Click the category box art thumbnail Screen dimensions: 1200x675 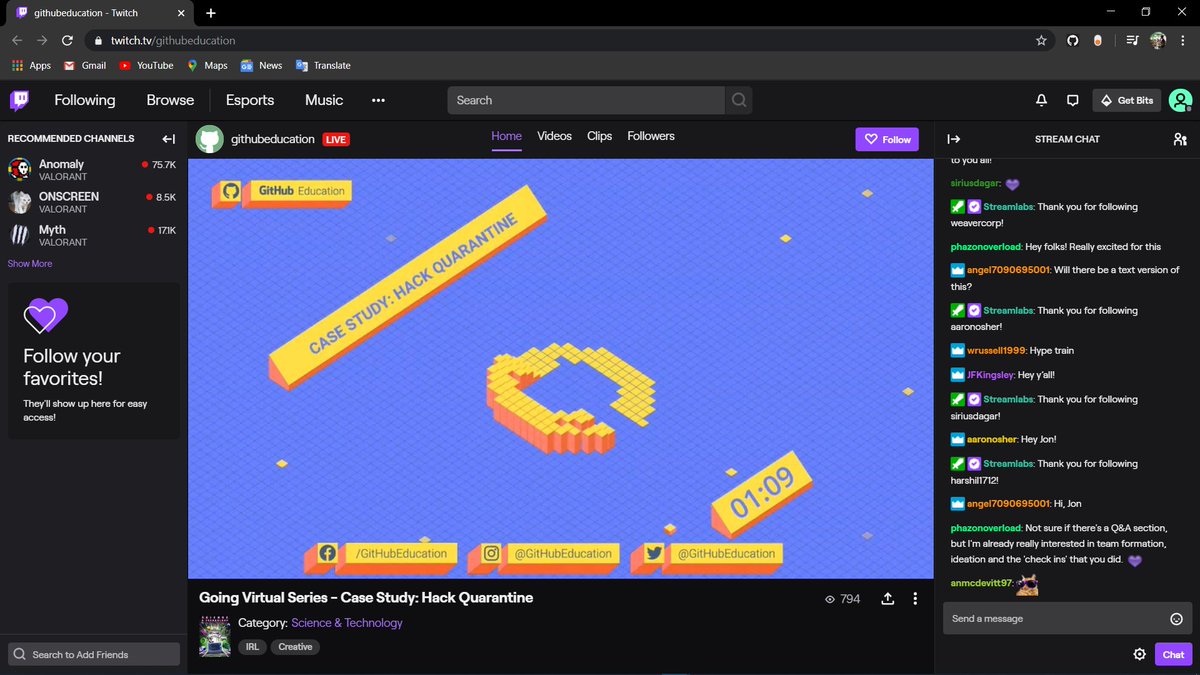coord(214,636)
